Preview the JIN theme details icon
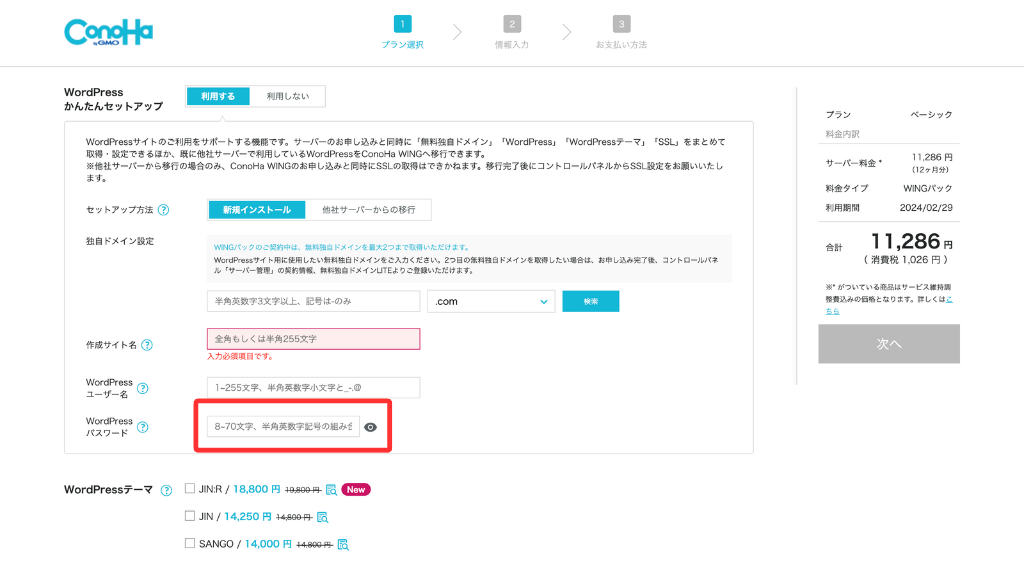This screenshot has height=561, width=1024. [x=322, y=517]
